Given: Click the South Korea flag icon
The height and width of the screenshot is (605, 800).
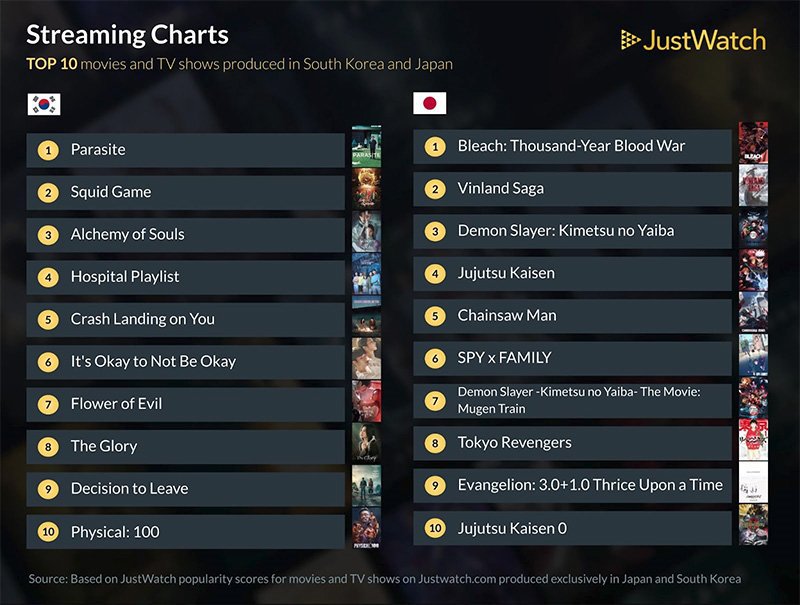Looking at the screenshot, I should click(x=44, y=103).
